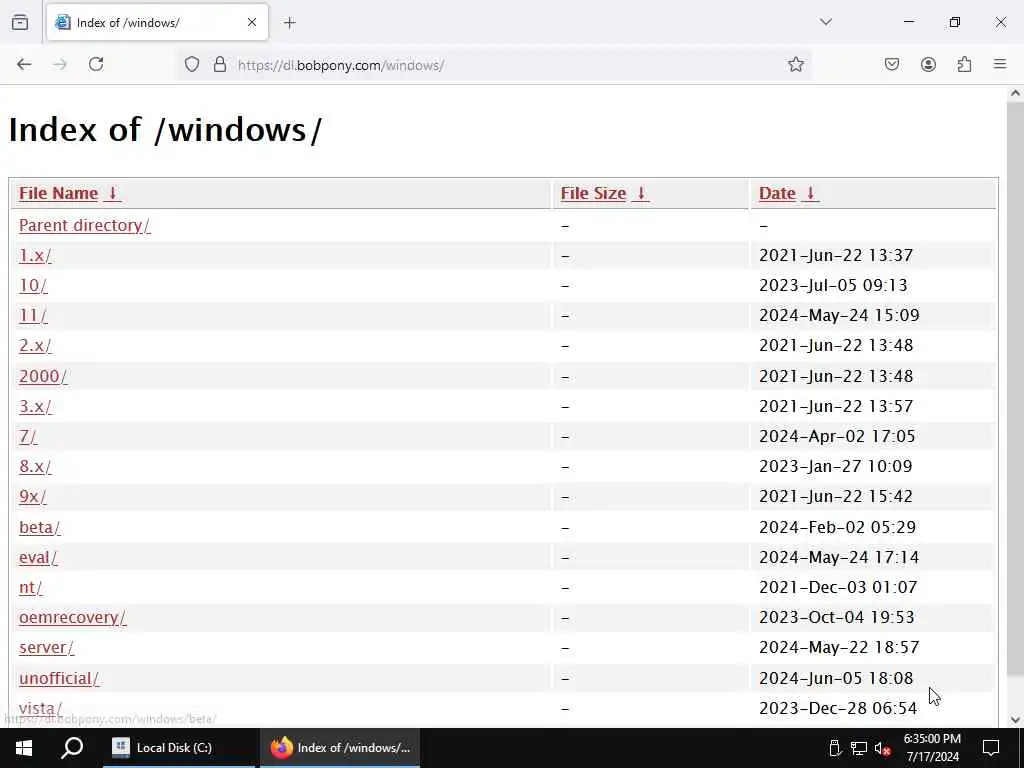
Task: Open the 1.x/ folder link
Action: point(35,255)
